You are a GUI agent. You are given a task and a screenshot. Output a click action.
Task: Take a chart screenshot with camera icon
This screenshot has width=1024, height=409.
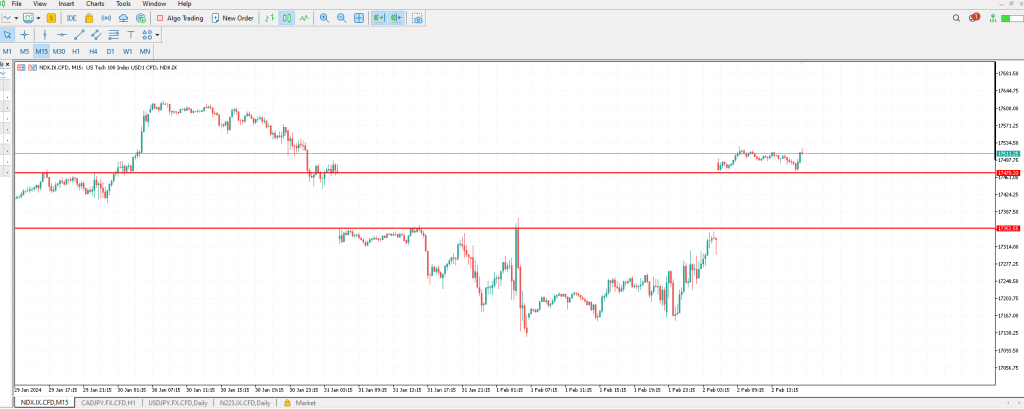pyautogui.click(x=417, y=18)
